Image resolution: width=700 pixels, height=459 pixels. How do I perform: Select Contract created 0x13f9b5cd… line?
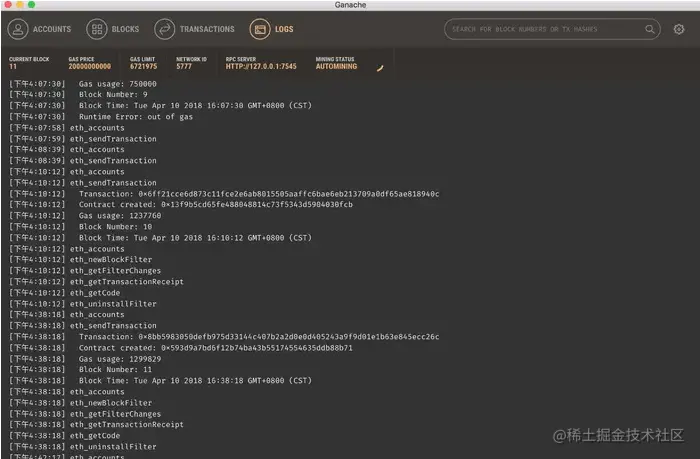click(181, 204)
